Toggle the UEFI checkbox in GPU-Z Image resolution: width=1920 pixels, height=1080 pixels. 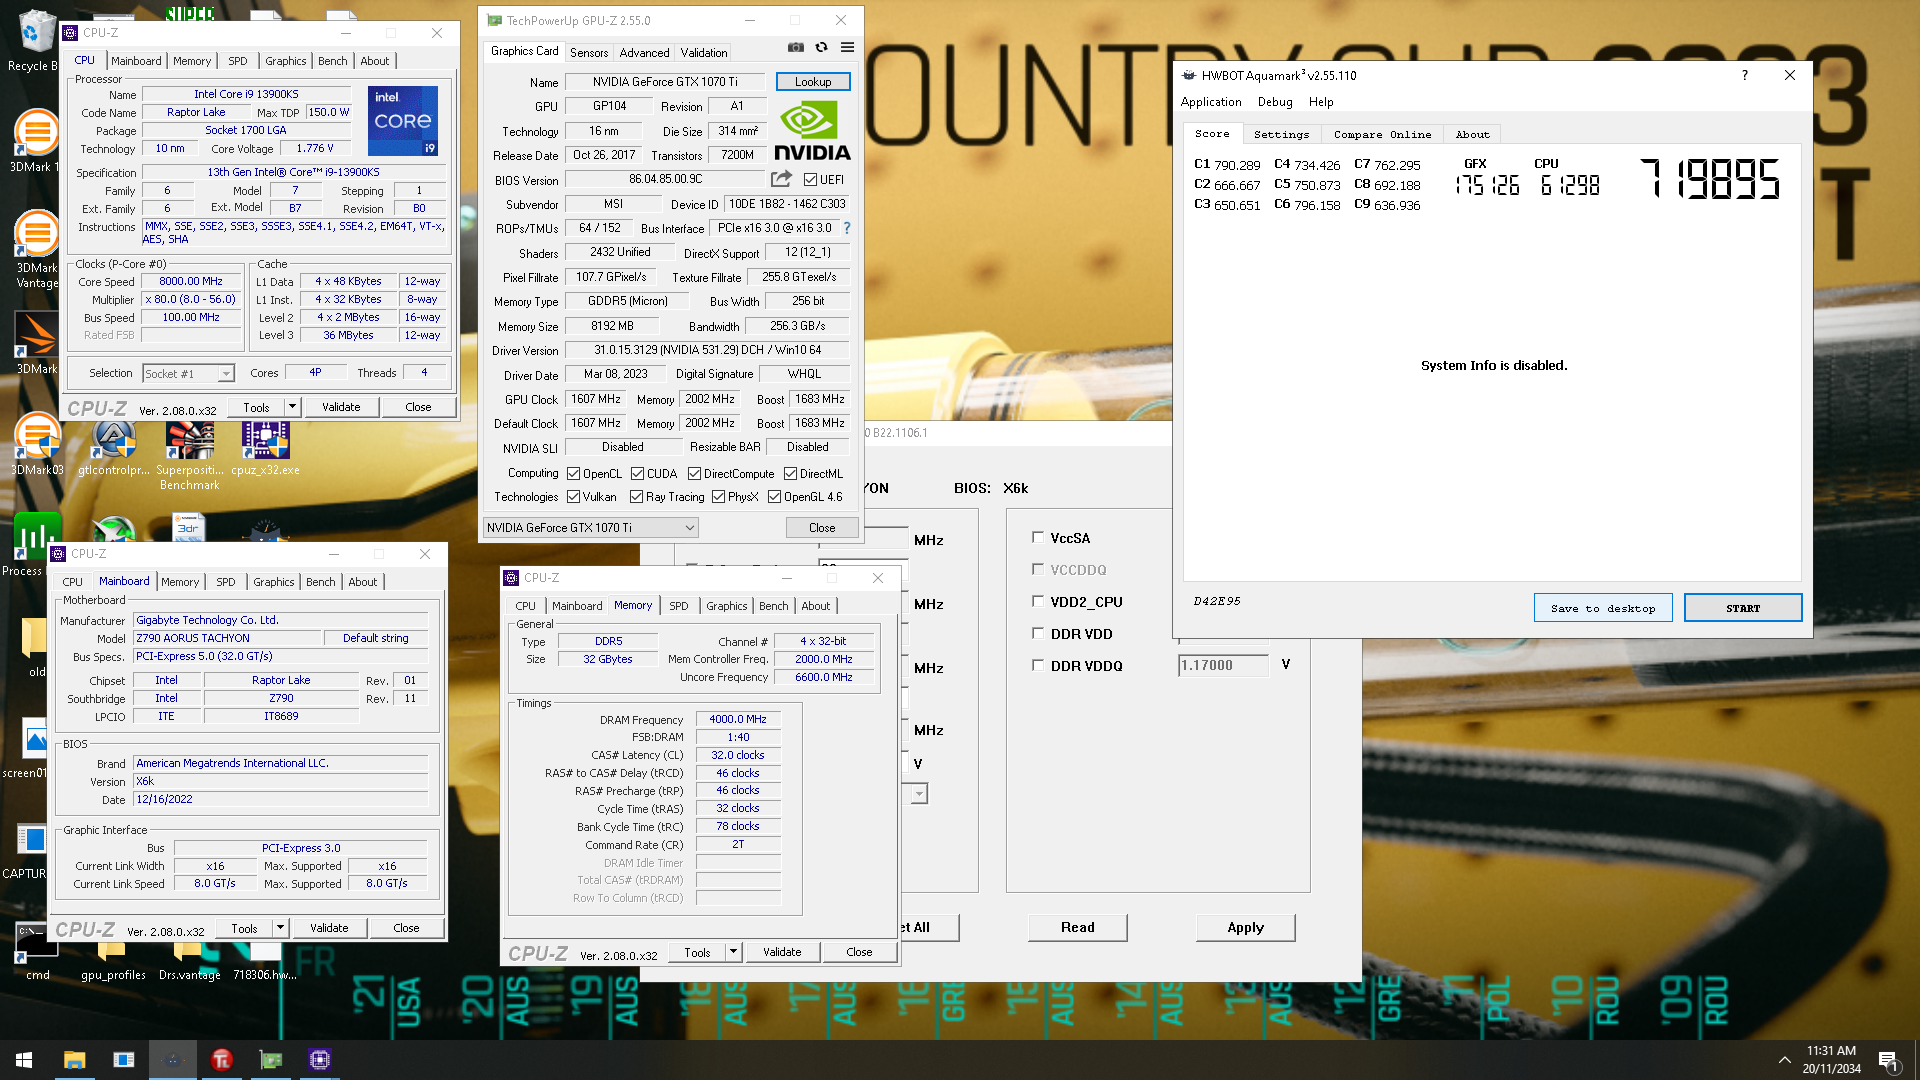pyautogui.click(x=810, y=180)
